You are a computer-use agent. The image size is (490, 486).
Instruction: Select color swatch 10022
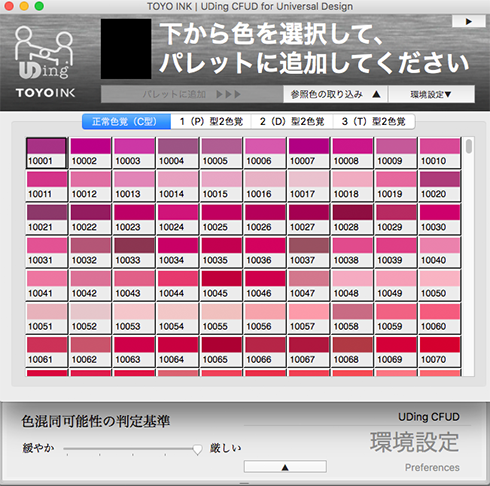(90, 219)
